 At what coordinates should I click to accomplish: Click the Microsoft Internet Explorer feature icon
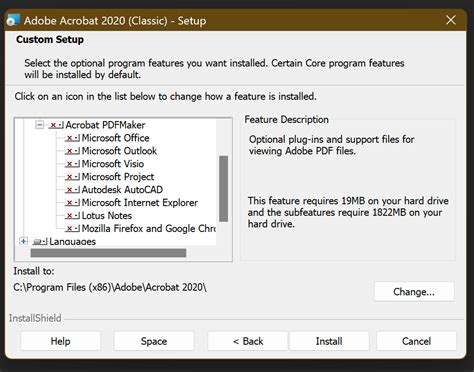[72, 203]
